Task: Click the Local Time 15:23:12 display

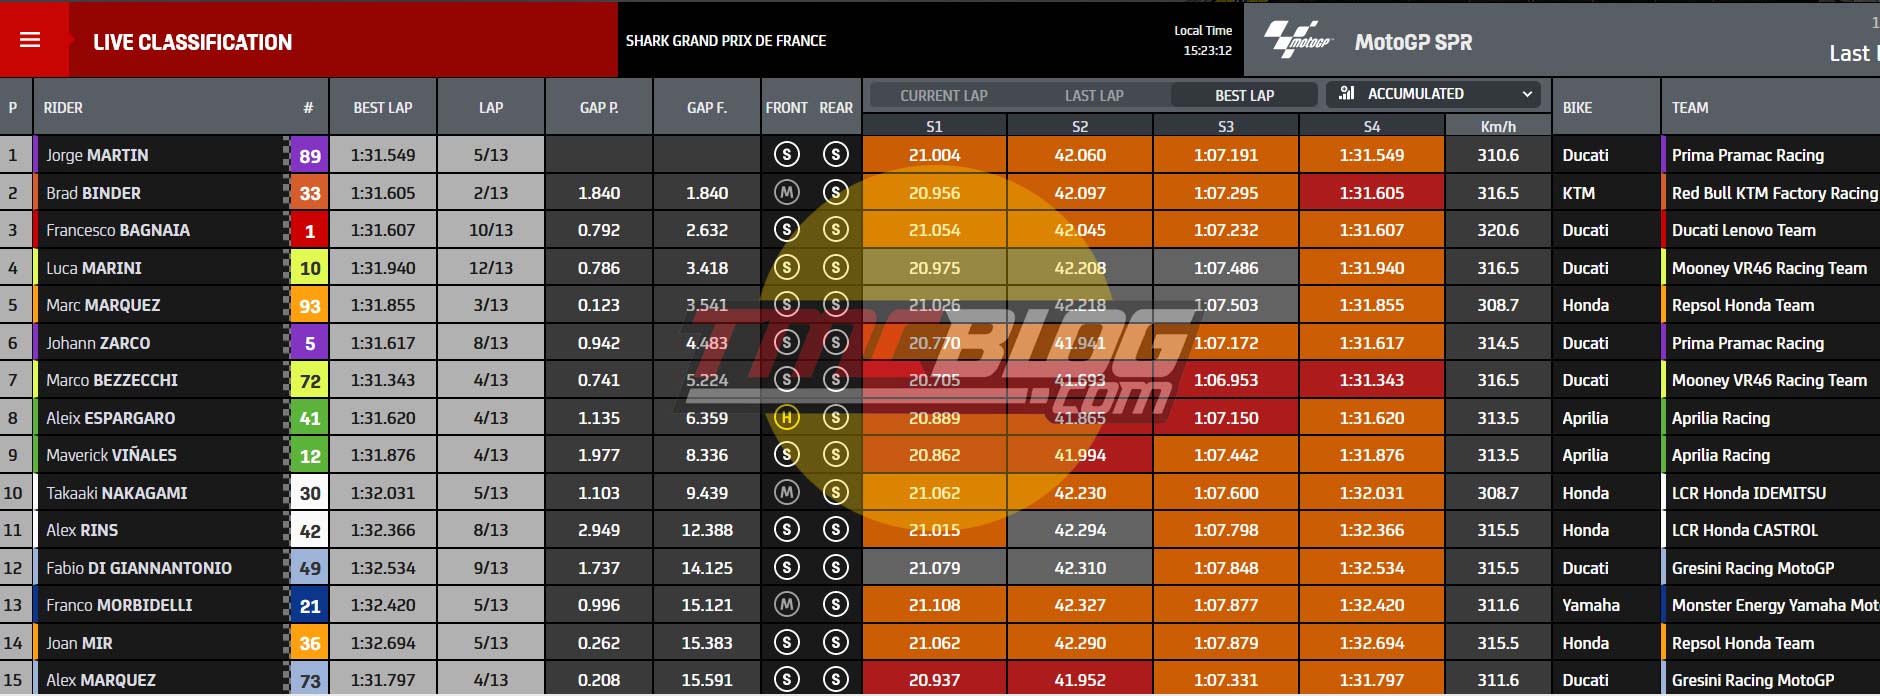Action: pos(1203,40)
